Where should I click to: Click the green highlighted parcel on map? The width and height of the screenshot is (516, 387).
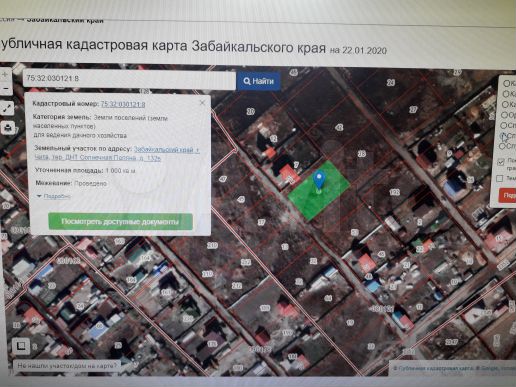(318, 190)
